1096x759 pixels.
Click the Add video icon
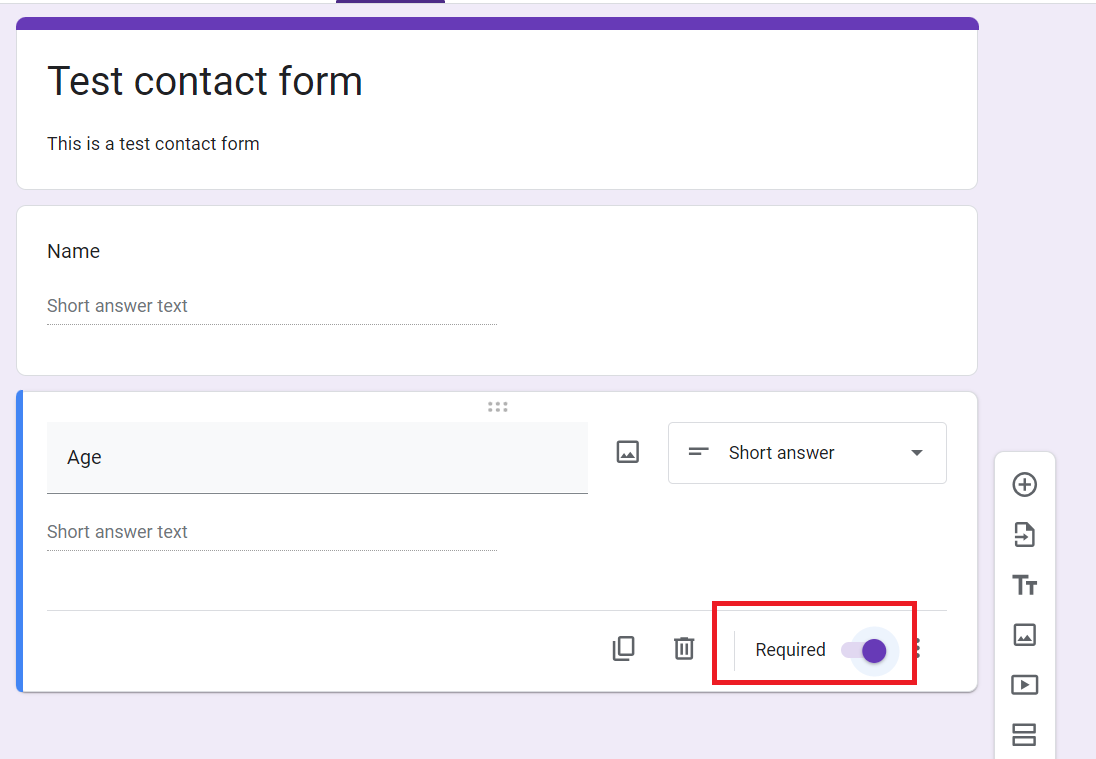(1024, 685)
